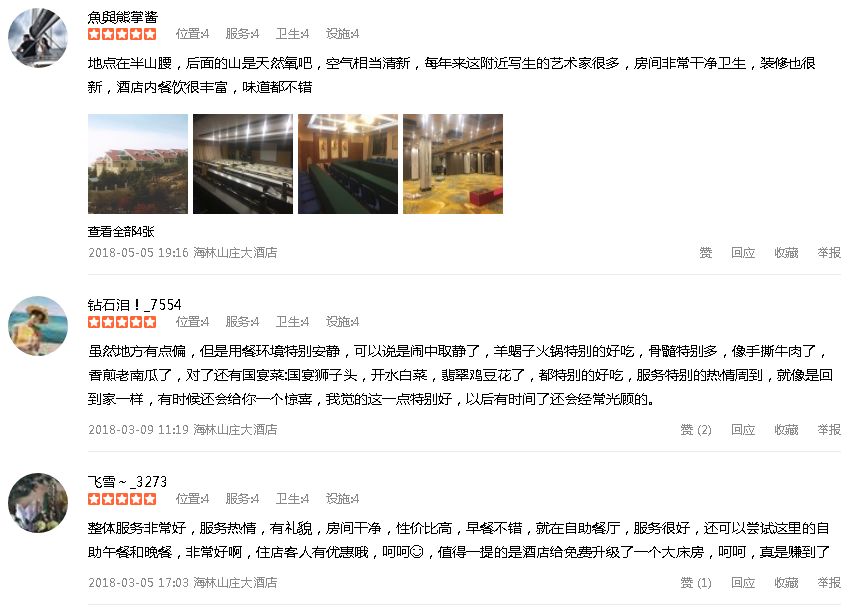848x608 pixels.
Task: Open the yellow carpet lobby photo thumbnail
Action: 453,164
